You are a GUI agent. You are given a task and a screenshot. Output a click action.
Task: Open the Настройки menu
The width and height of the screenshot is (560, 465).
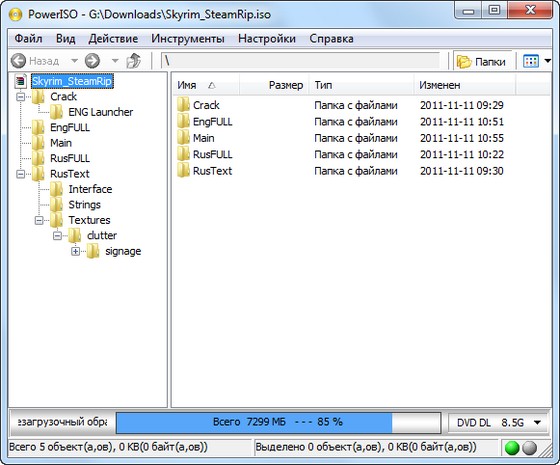[267, 39]
